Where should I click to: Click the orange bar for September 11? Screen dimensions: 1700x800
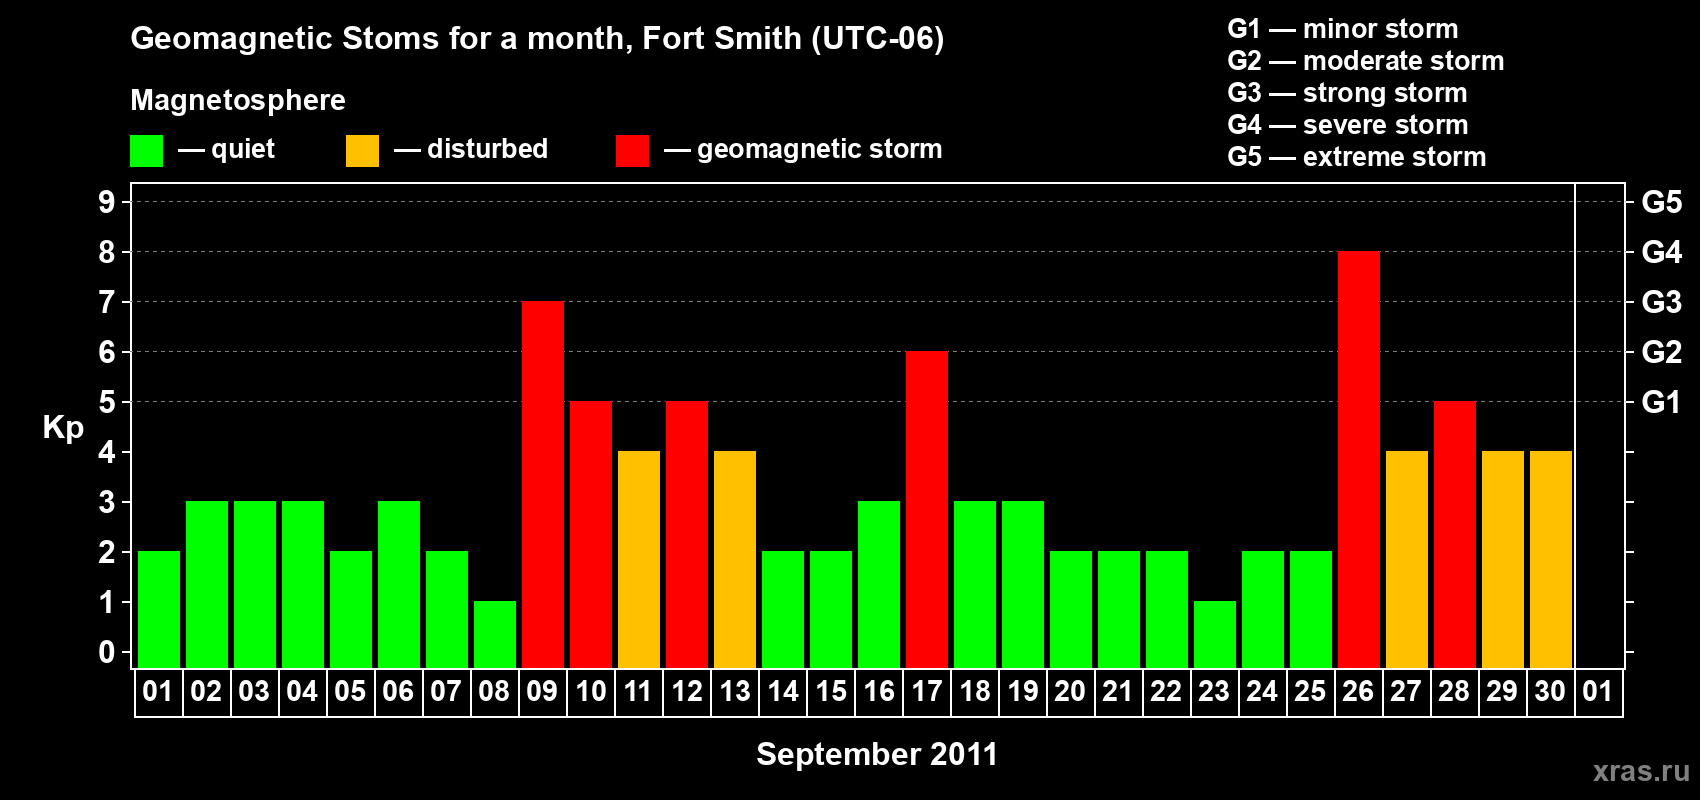(x=638, y=560)
